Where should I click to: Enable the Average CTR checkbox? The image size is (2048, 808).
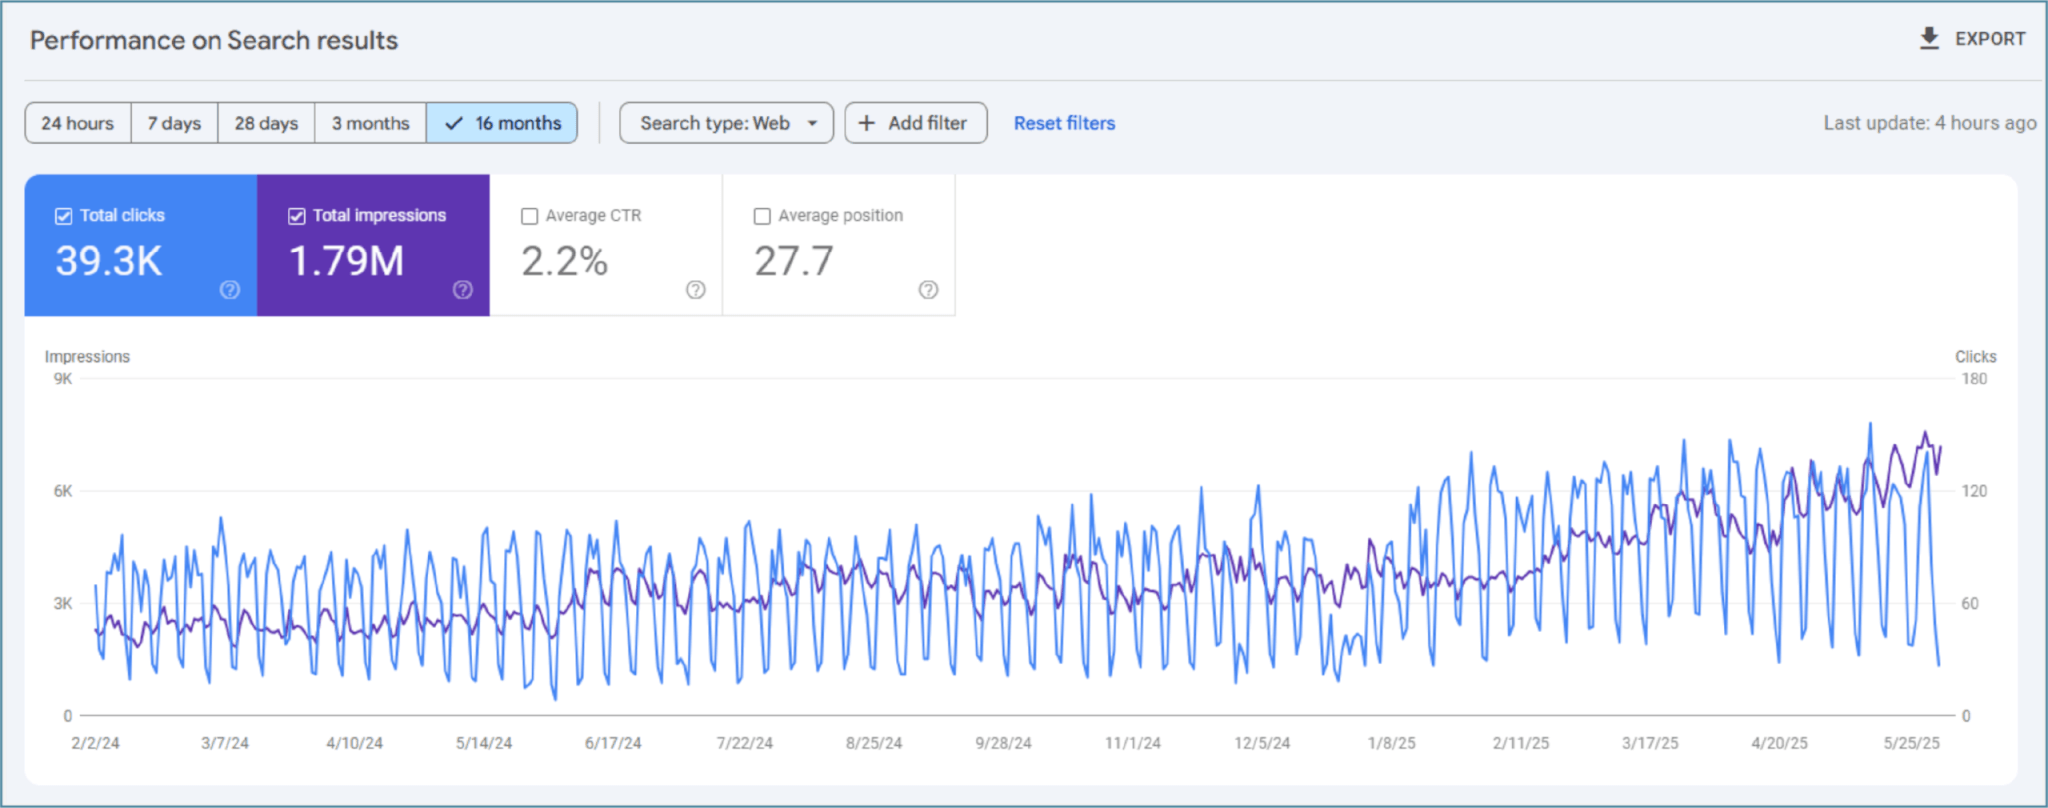530,216
